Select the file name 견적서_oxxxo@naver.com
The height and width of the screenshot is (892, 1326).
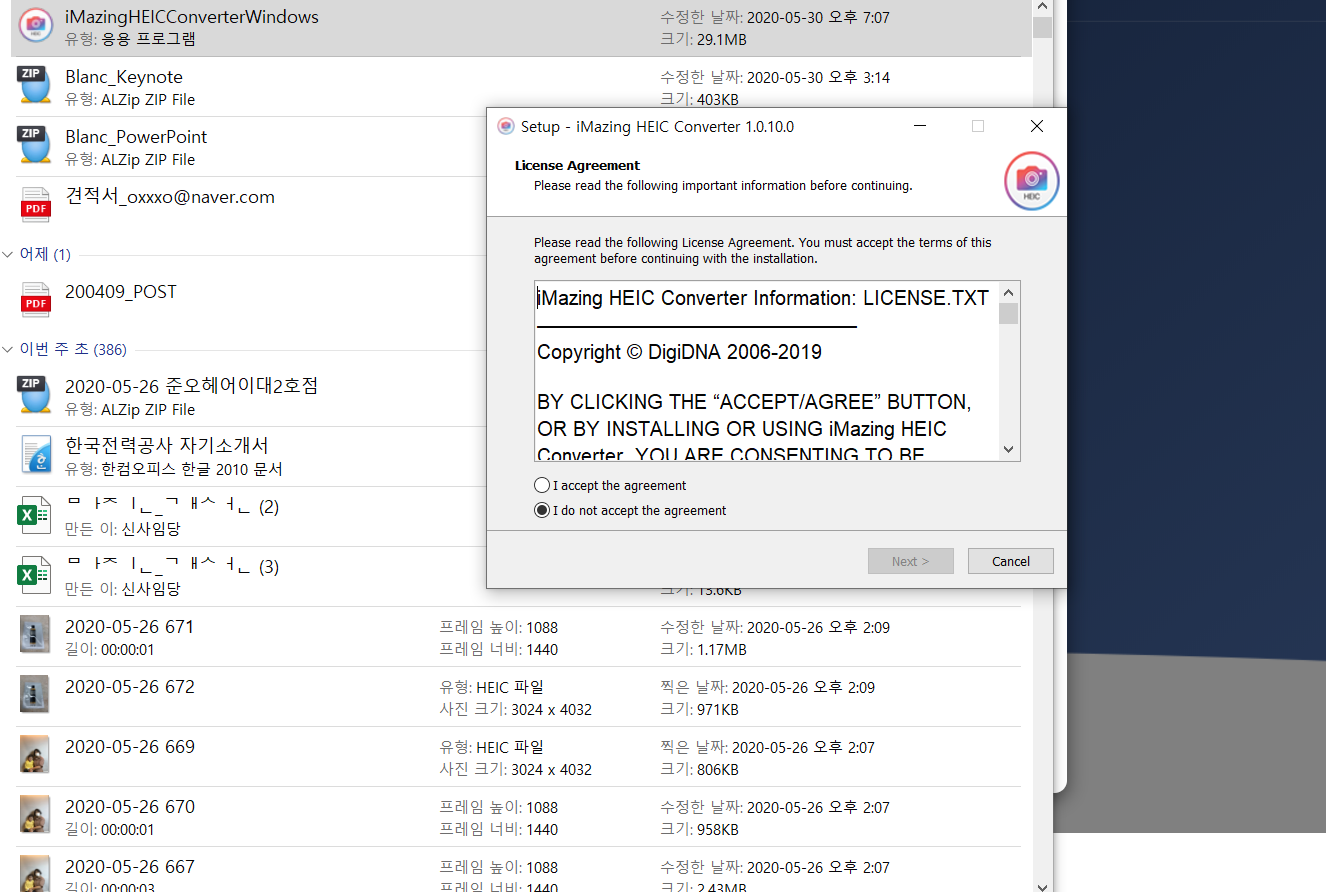pos(170,197)
